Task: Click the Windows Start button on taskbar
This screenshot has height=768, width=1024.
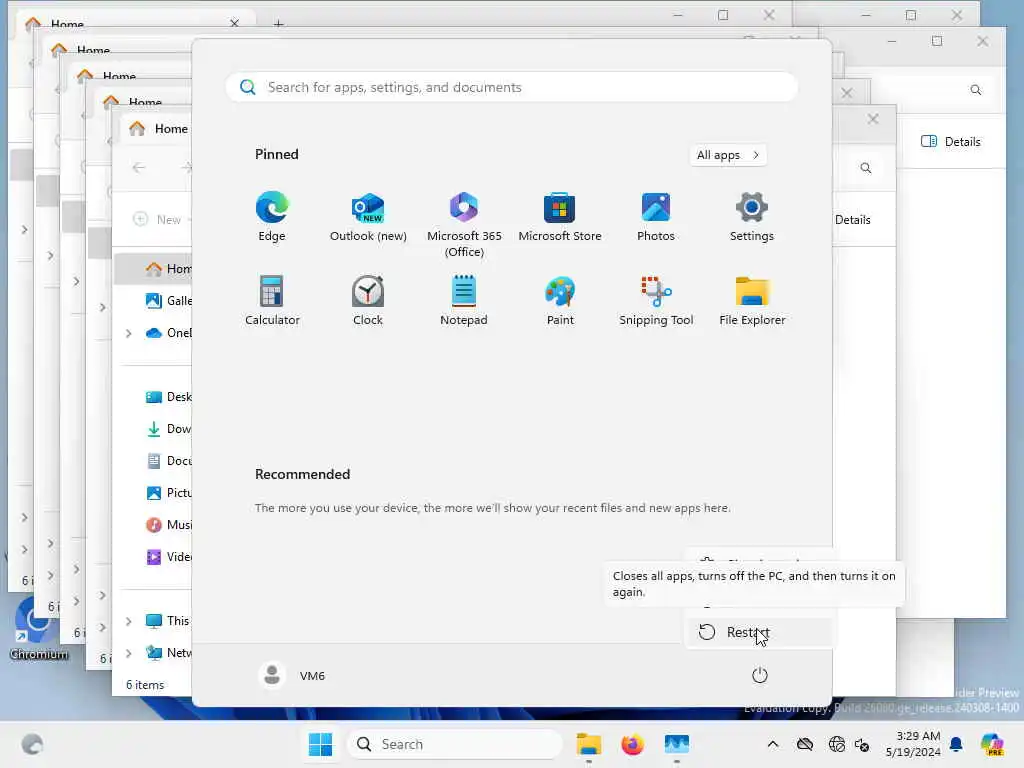Action: 320,744
